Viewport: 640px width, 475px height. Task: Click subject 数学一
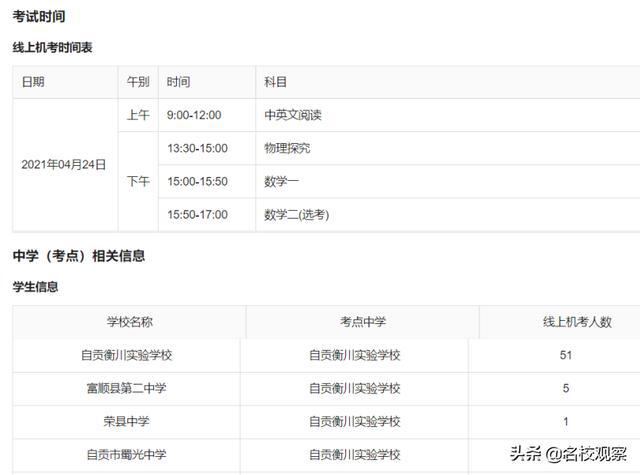pos(282,182)
